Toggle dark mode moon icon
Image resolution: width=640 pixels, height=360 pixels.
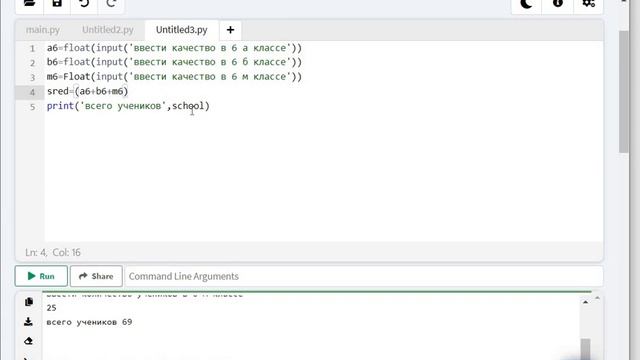pyautogui.click(x=527, y=4)
